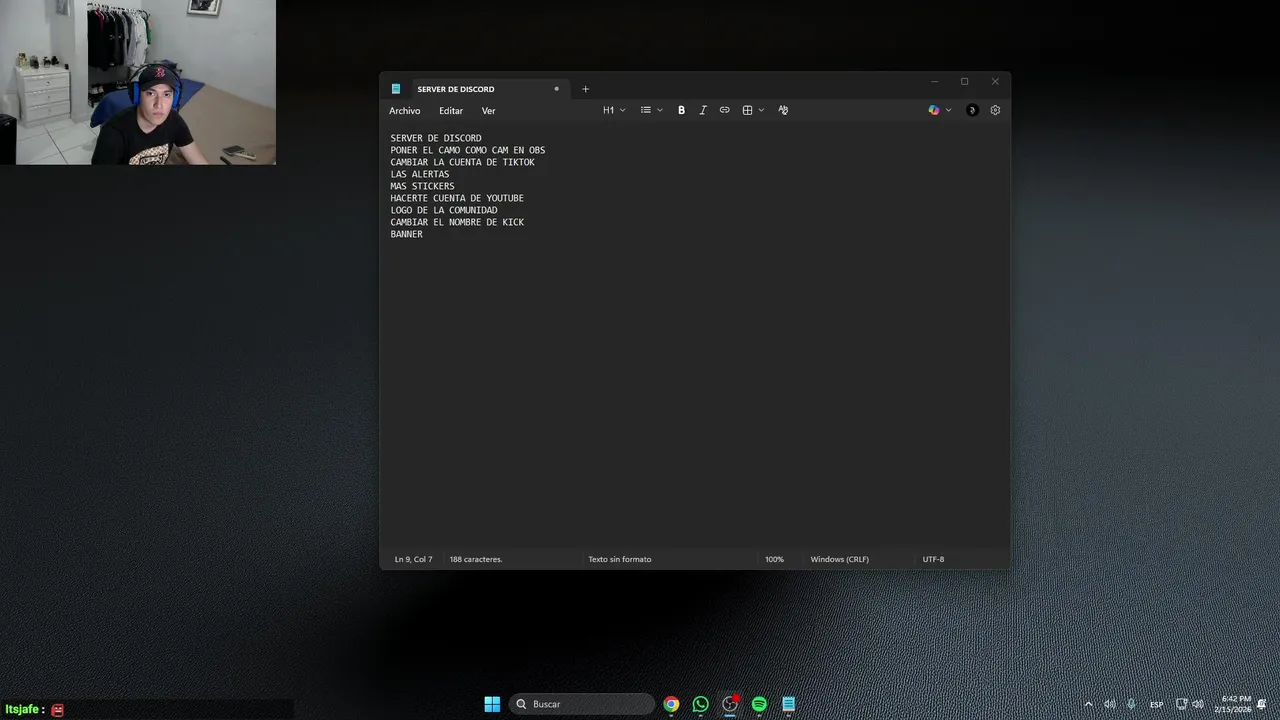Open the Archivo menu
The width and height of the screenshot is (1280, 720).
point(405,111)
